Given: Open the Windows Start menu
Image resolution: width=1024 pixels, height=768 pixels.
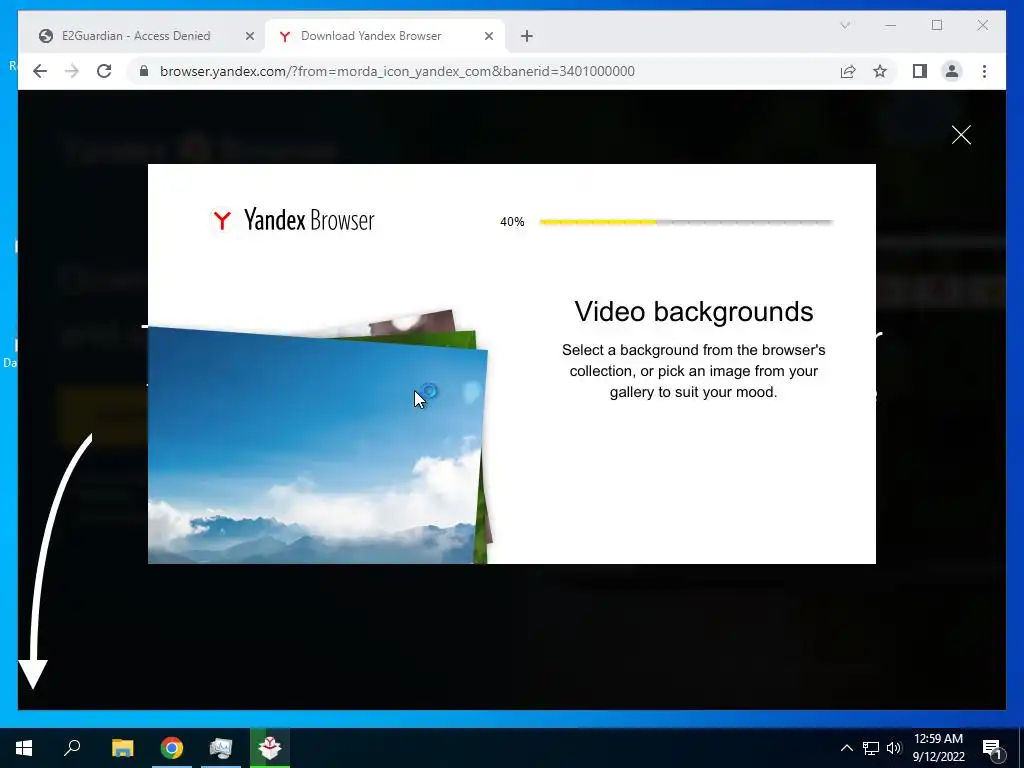Looking at the screenshot, I should [24, 748].
